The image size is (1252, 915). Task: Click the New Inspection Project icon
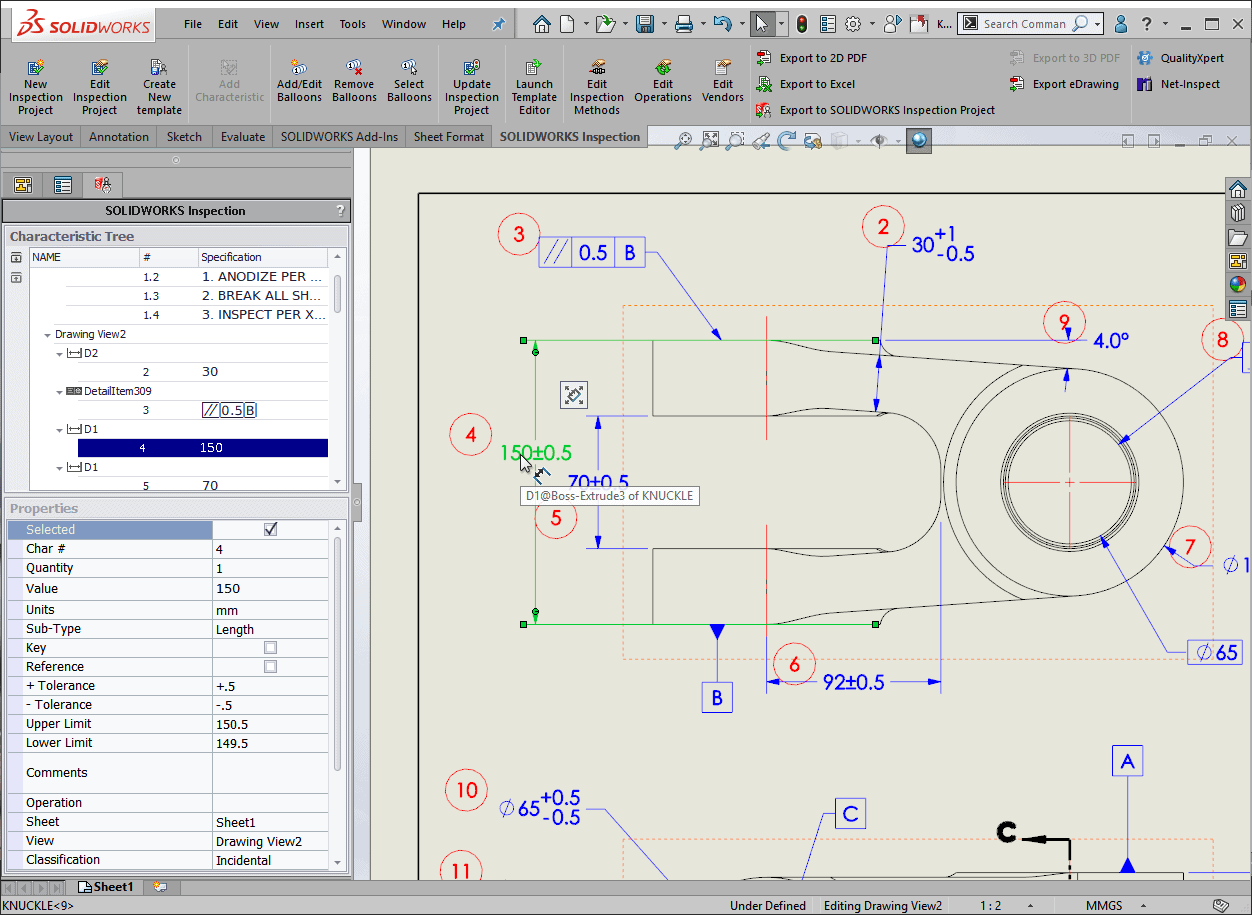tap(36, 69)
